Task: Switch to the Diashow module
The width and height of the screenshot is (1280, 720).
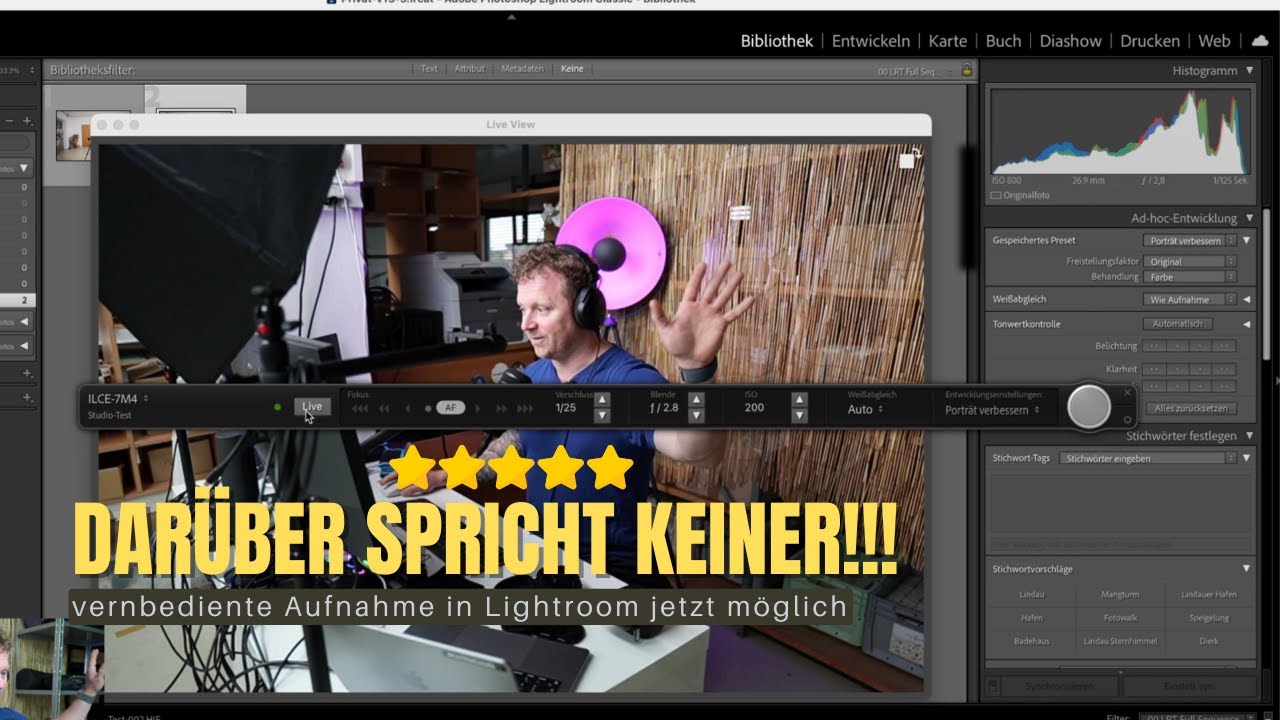Action: (1070, 41)
